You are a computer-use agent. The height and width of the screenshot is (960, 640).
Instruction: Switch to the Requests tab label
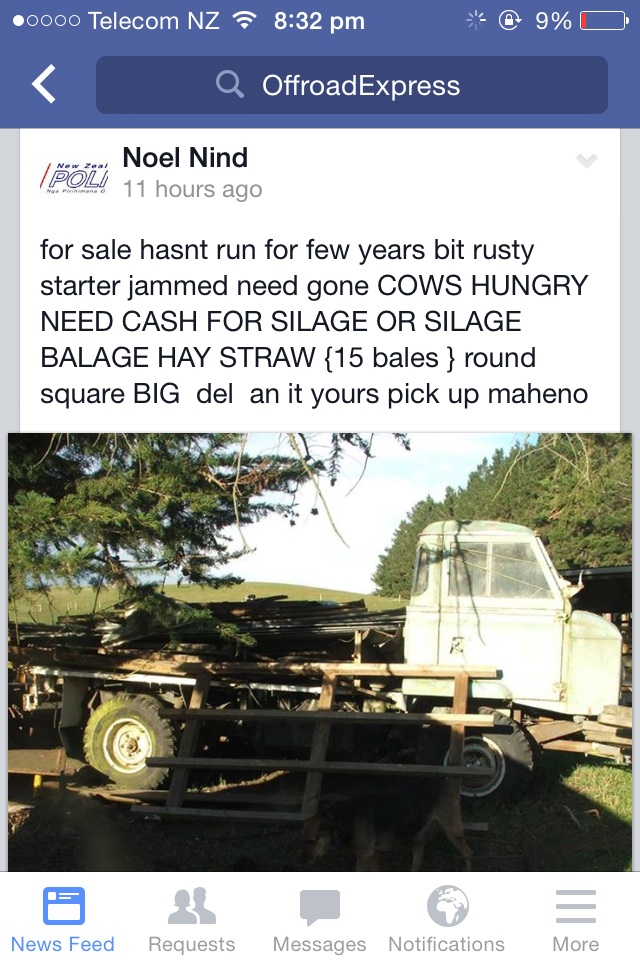191,944
